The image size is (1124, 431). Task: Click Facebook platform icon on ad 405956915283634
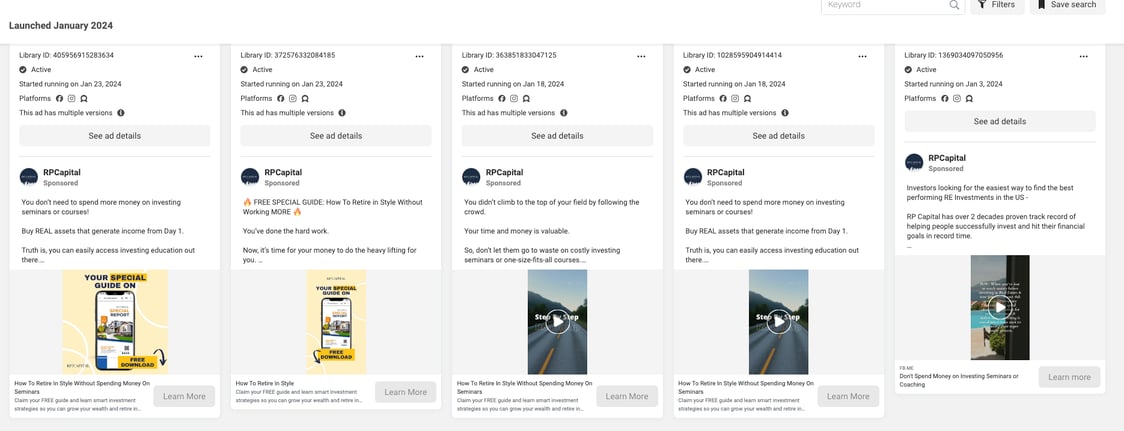(x=59, y=99)
